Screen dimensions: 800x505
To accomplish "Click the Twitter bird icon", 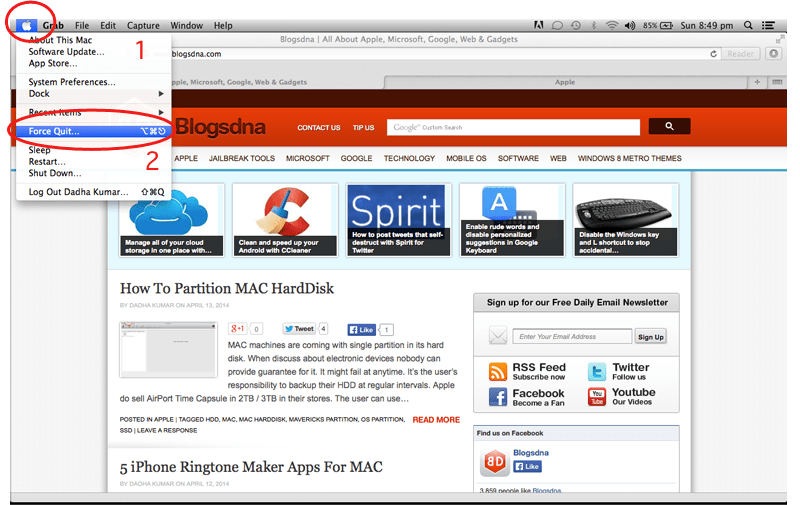I will (597, 371).
